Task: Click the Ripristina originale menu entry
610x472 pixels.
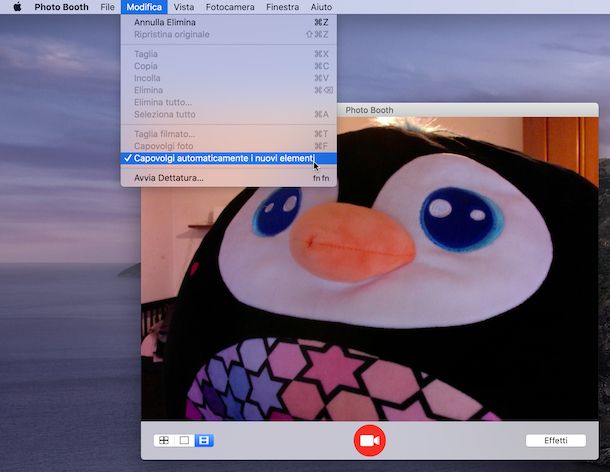Action: [229, 34]
